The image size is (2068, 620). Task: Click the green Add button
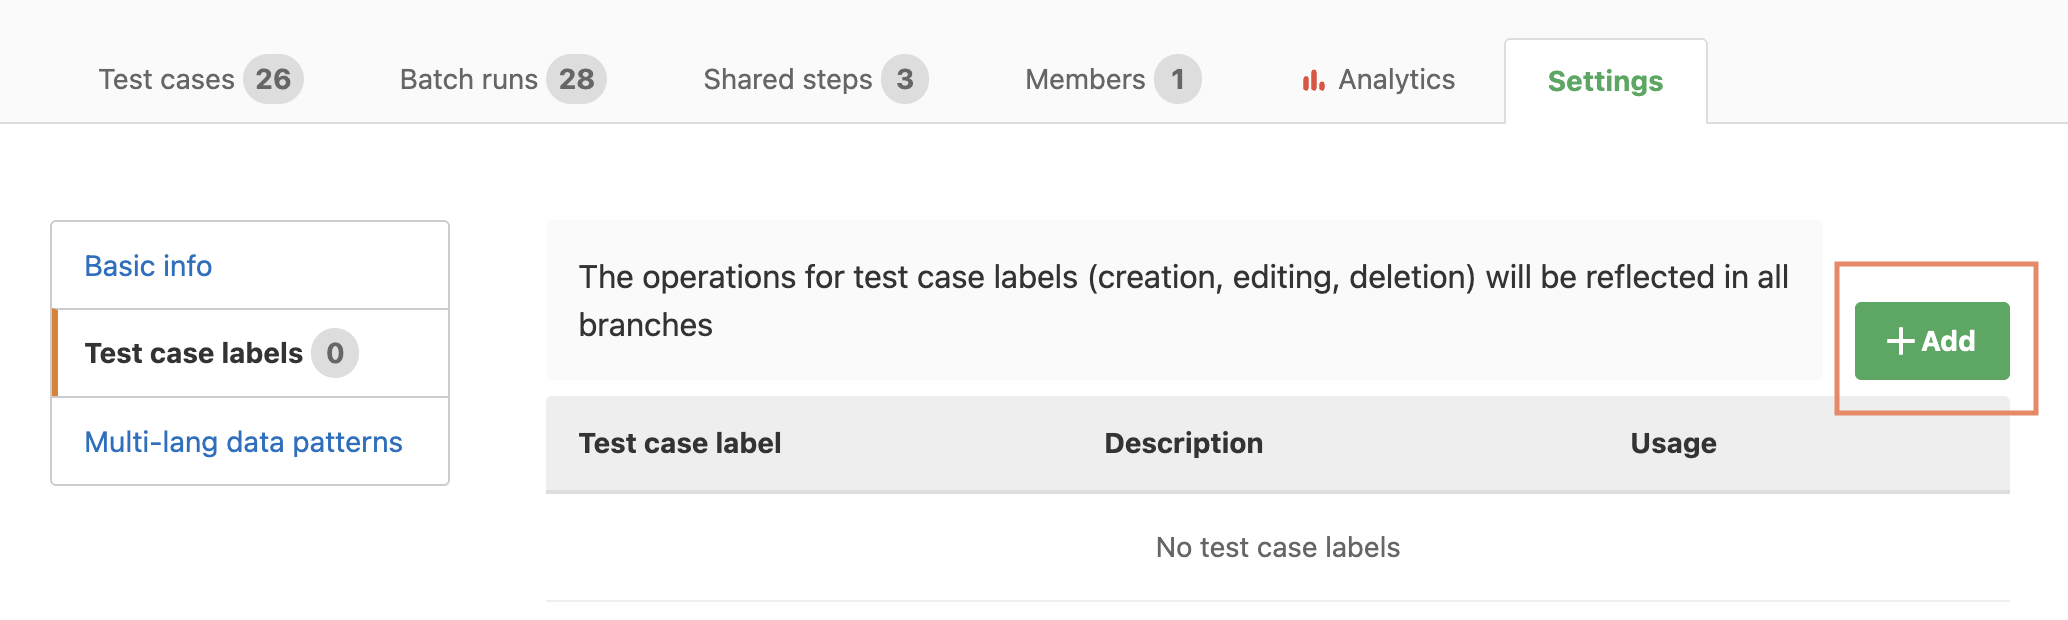coord(1932,341)
